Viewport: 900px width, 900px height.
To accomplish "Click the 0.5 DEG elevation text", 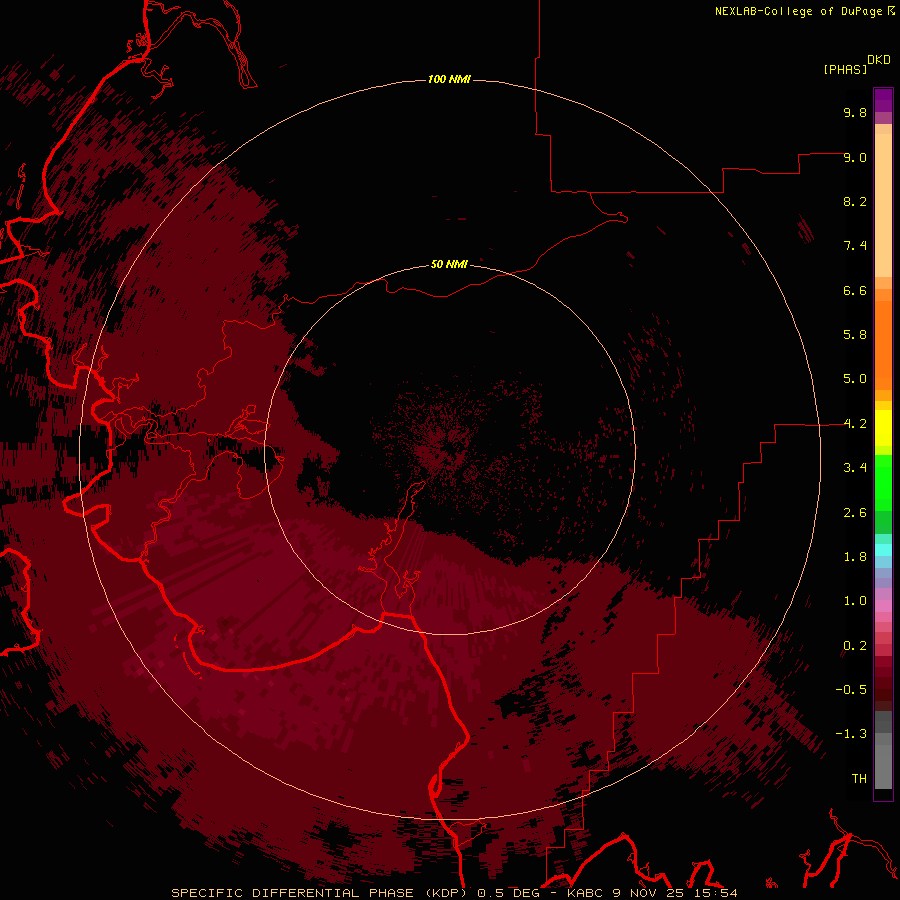I will point(509,893).
